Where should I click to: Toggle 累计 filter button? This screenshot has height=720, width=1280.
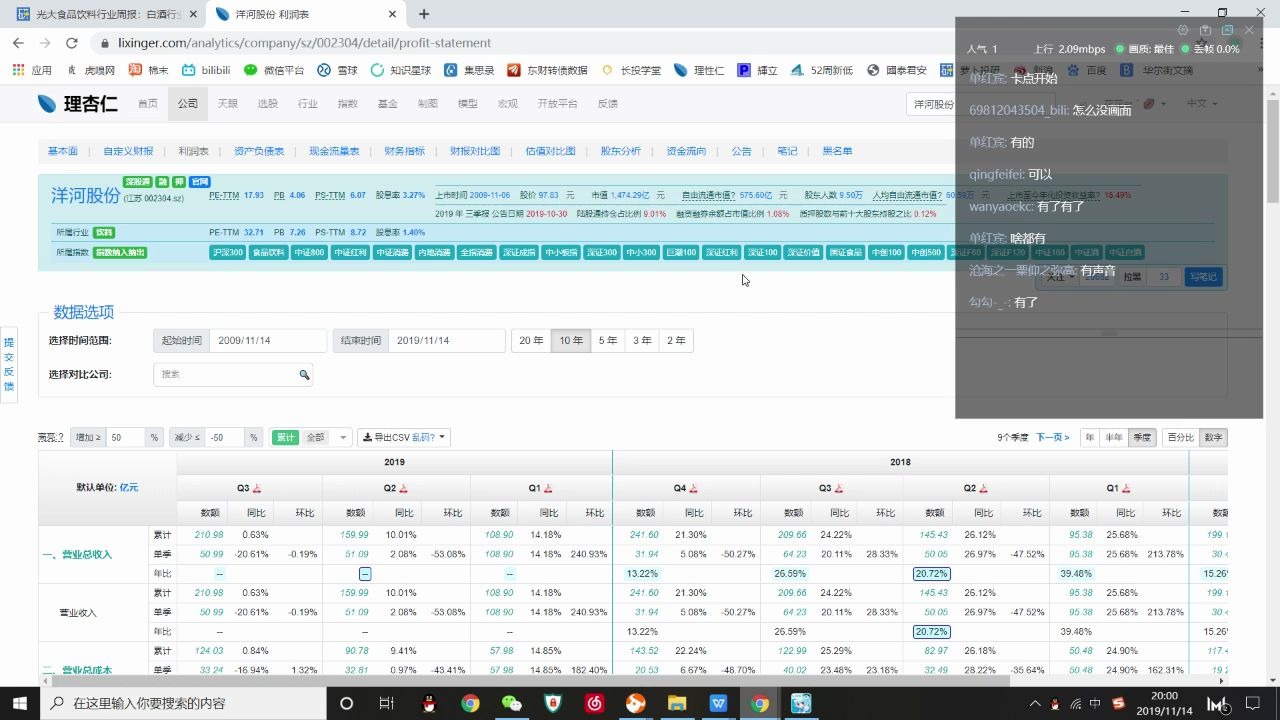(286, 437)
